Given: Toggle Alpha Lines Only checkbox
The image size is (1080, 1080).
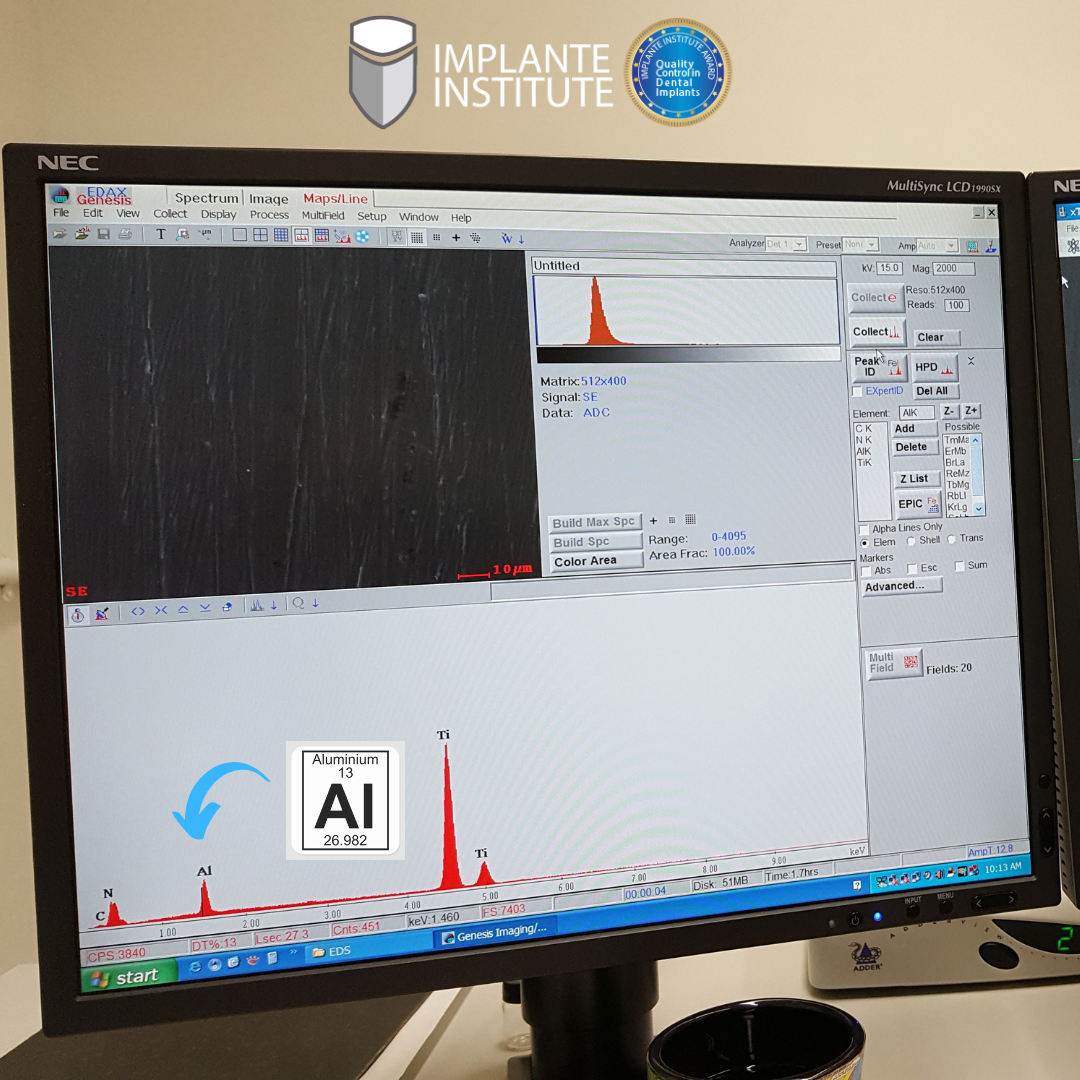Looking at the screenshot, I should click(x=864, y=528).
